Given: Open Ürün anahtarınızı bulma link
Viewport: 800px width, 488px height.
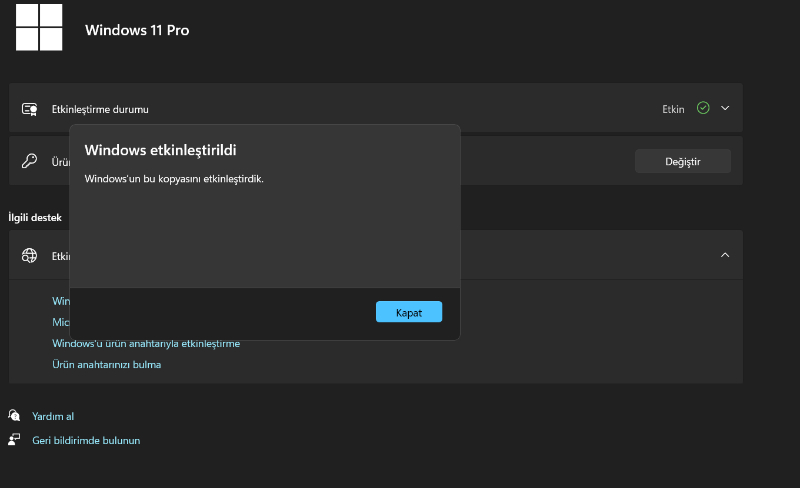Looking at the screenshot, I should (107, 364).
